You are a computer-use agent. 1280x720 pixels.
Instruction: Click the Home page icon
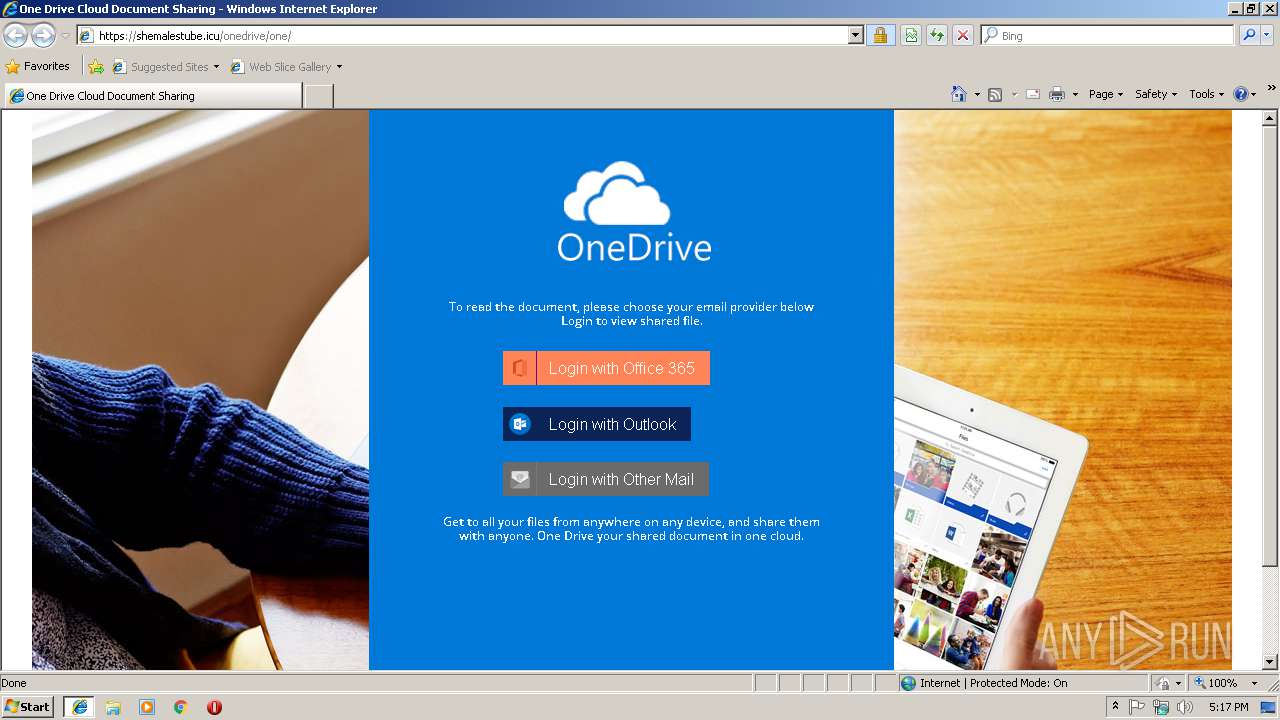tap(958, 94)
